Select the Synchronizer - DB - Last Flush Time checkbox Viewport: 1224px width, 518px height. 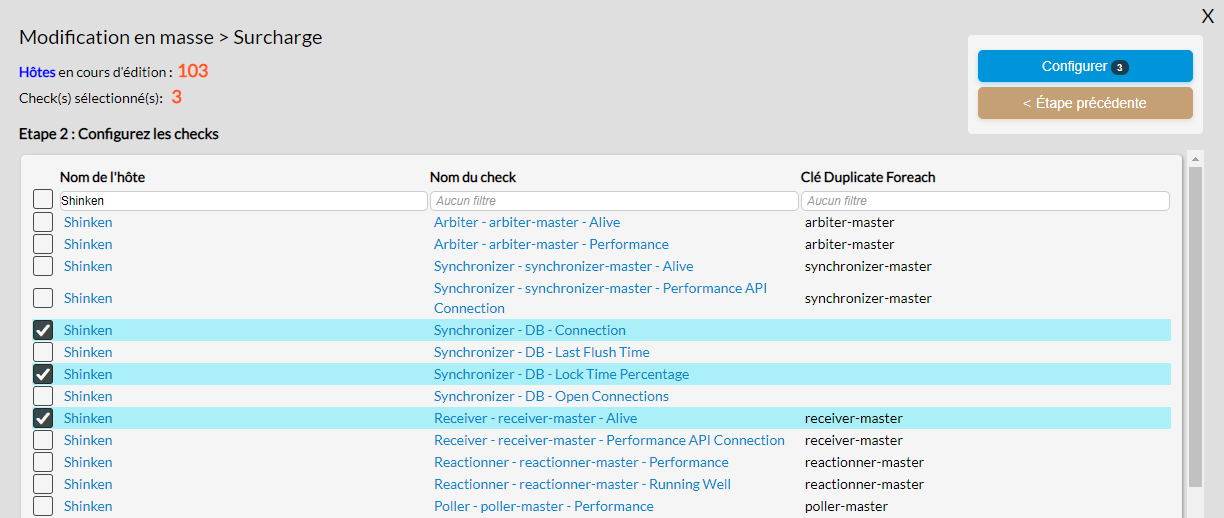click(x=43, y=352)
